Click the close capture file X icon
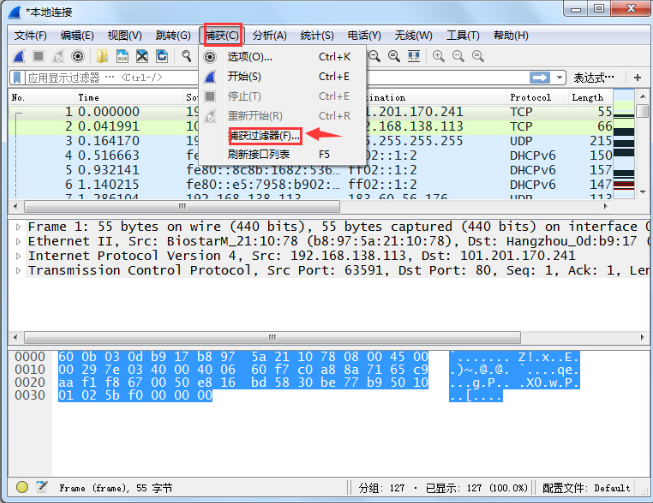This screenshot has height=503, width=653. pyautogui.click(x=142, y=56)
